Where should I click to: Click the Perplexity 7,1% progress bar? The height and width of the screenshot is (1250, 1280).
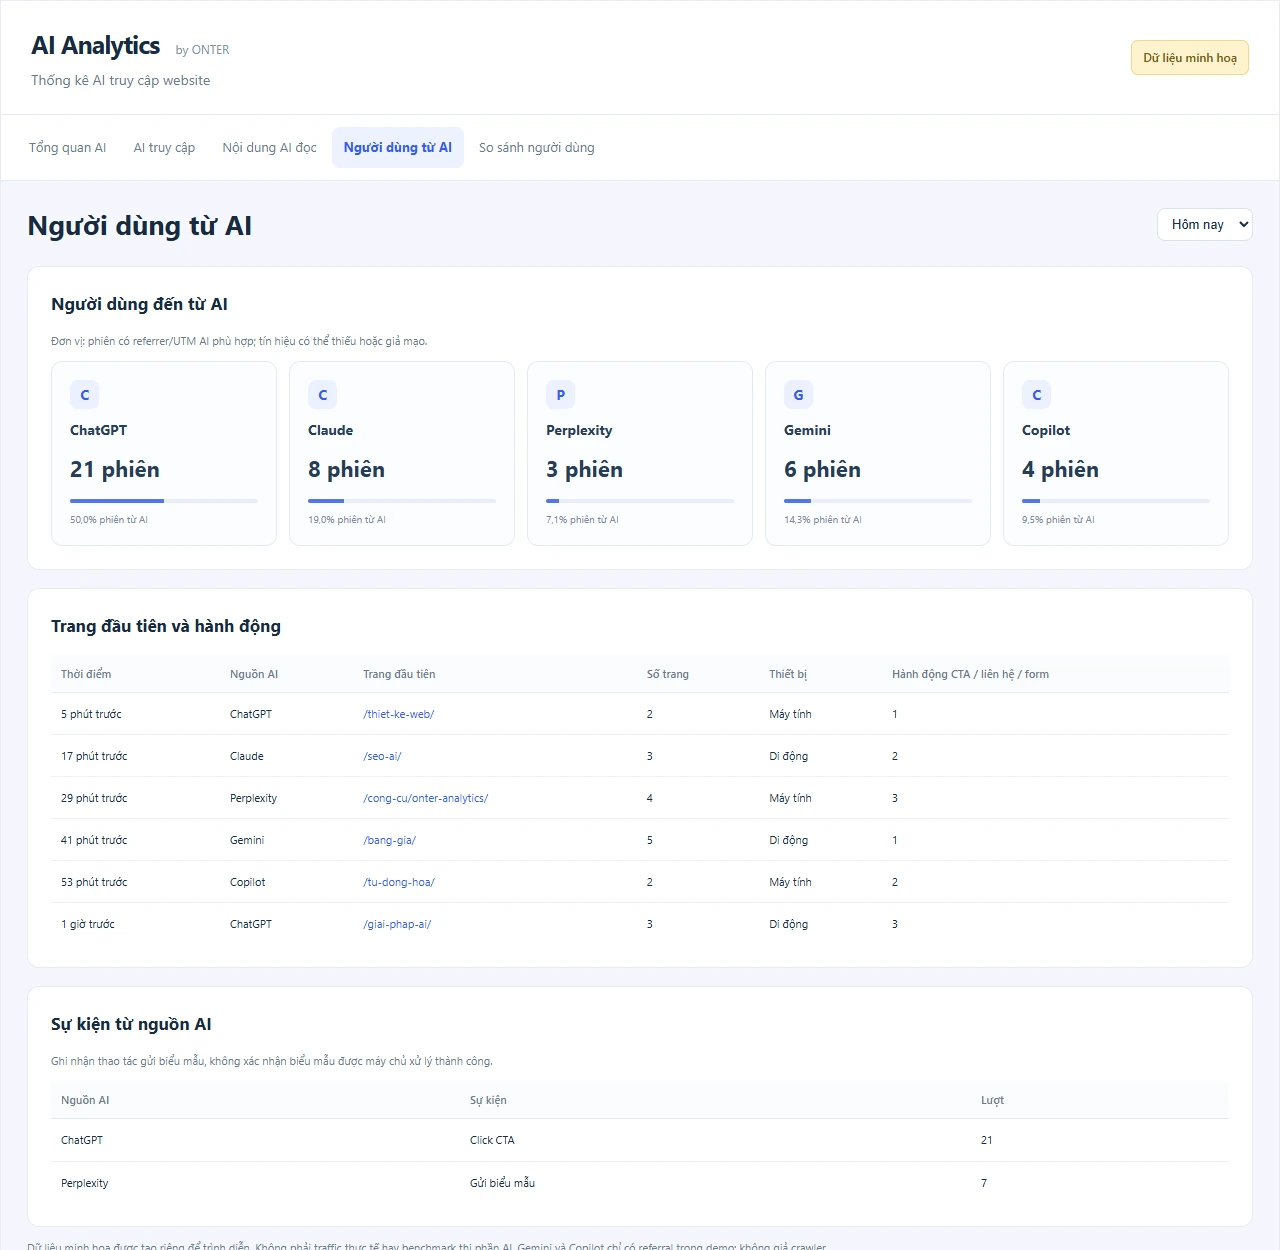(x=640, y=501)
